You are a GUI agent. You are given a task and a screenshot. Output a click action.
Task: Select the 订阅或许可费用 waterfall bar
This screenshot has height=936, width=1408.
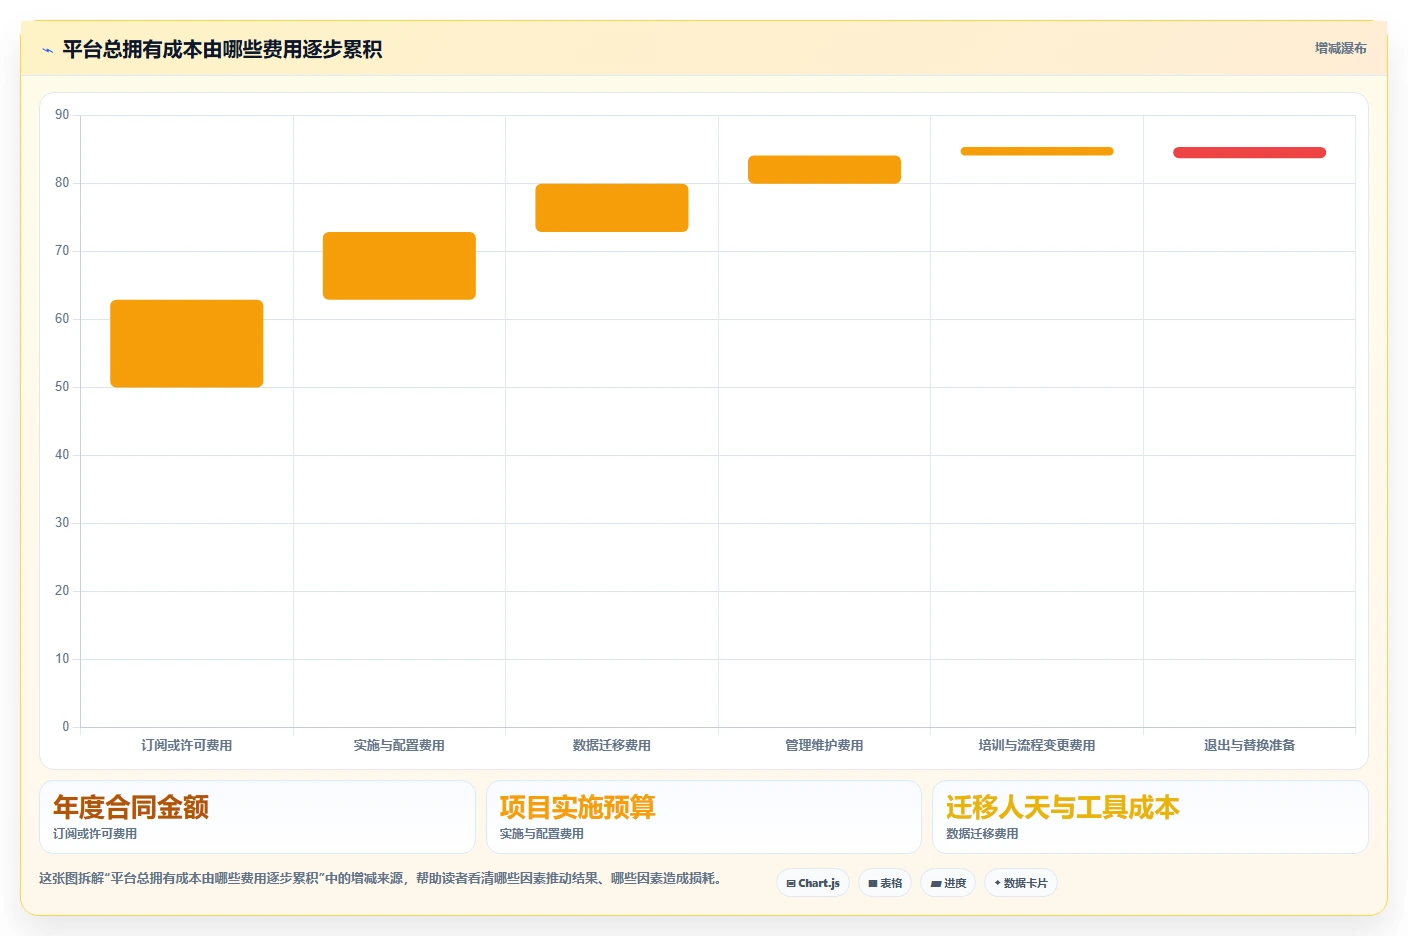tap(187, 343)
